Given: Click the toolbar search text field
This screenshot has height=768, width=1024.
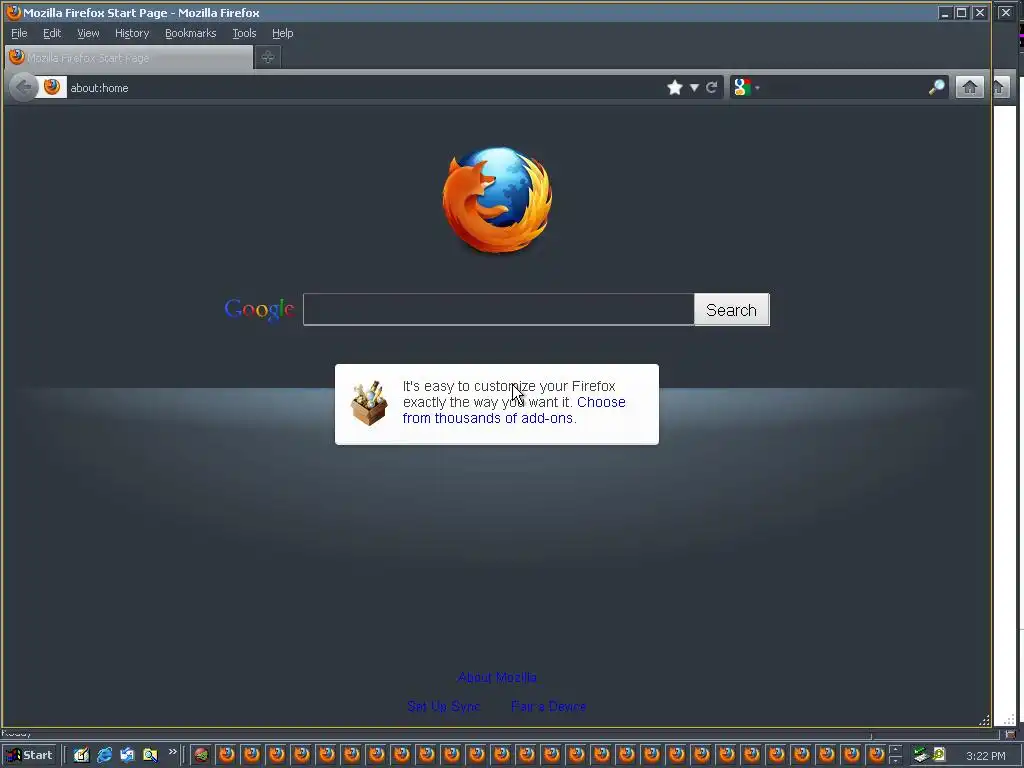Looking at the screenshot, I should [x=844, y=88].
